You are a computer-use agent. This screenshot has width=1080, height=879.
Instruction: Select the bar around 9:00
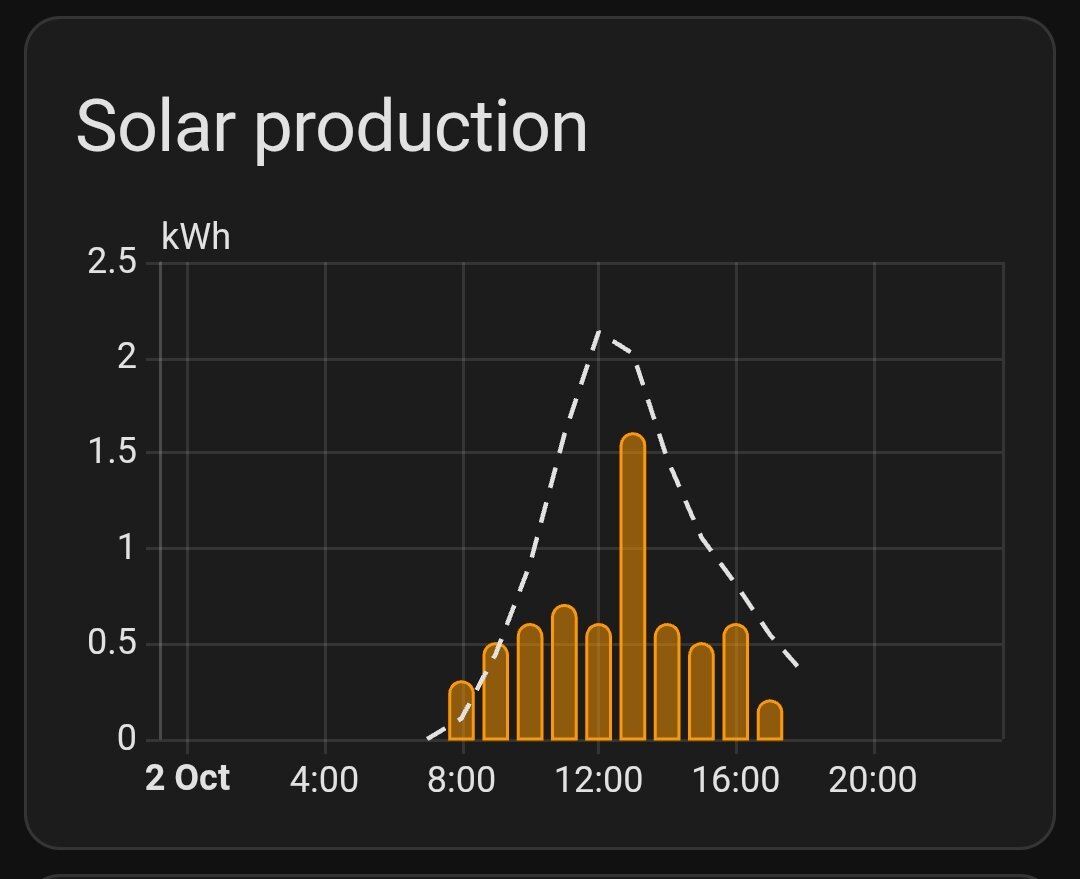(x=493, y=690)
